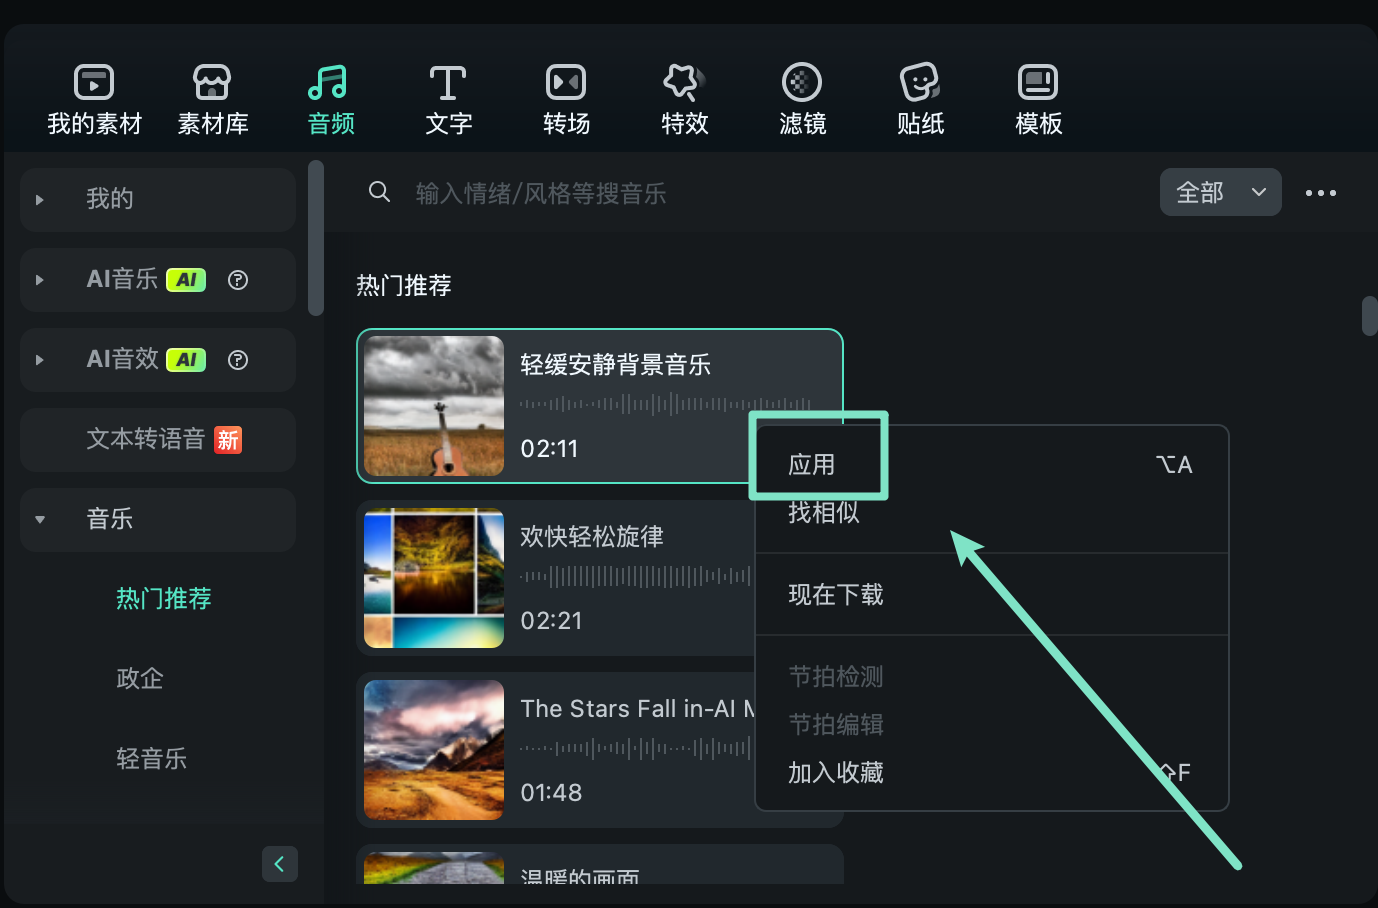Open the 转场 (Transitions) panel
Viewport: 1378px width, 908px height.
(x=566, y=97)
